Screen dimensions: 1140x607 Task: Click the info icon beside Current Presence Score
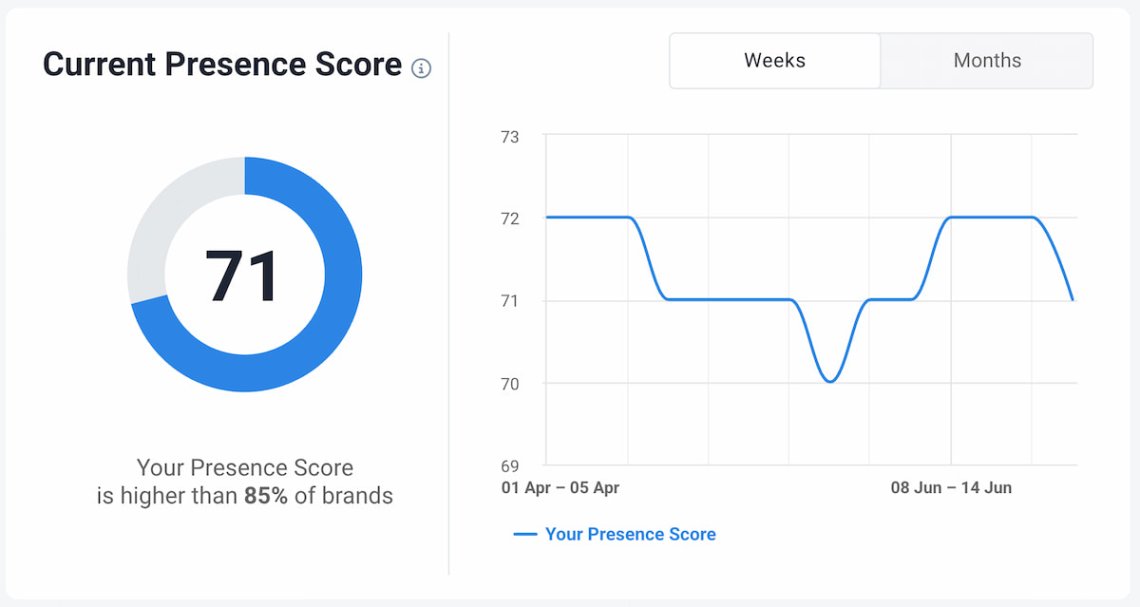tap(421, 68)
